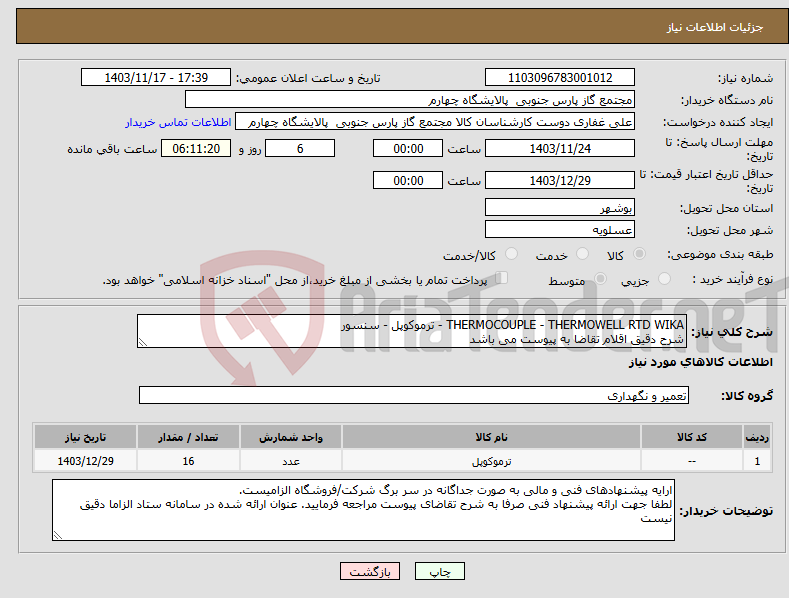
Task: Click the need number field 1103096783001012
Action: 560,78
